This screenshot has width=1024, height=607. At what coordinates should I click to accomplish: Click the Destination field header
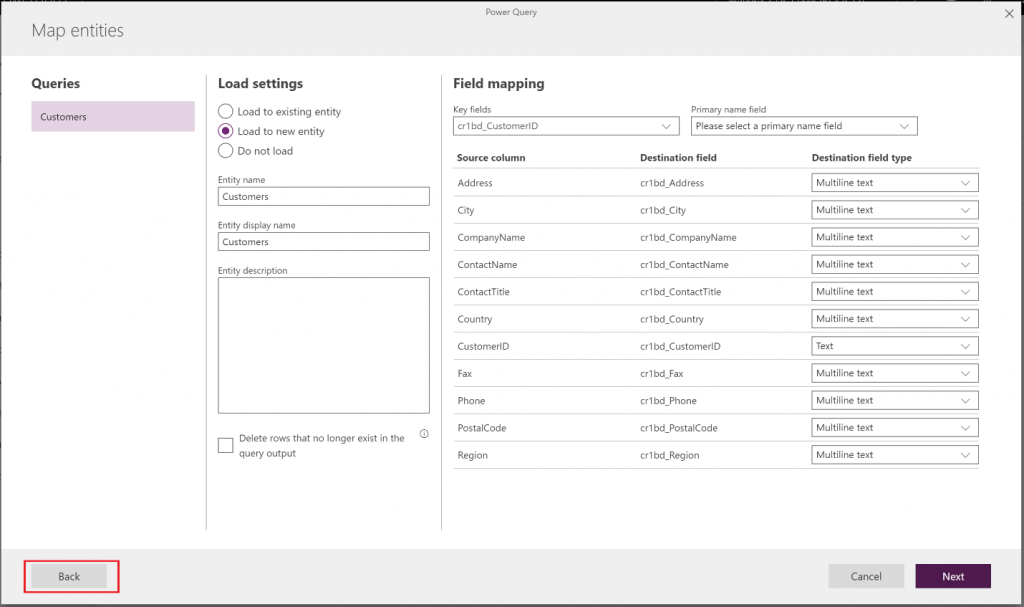pyautogui.click(x=678, y=157)
